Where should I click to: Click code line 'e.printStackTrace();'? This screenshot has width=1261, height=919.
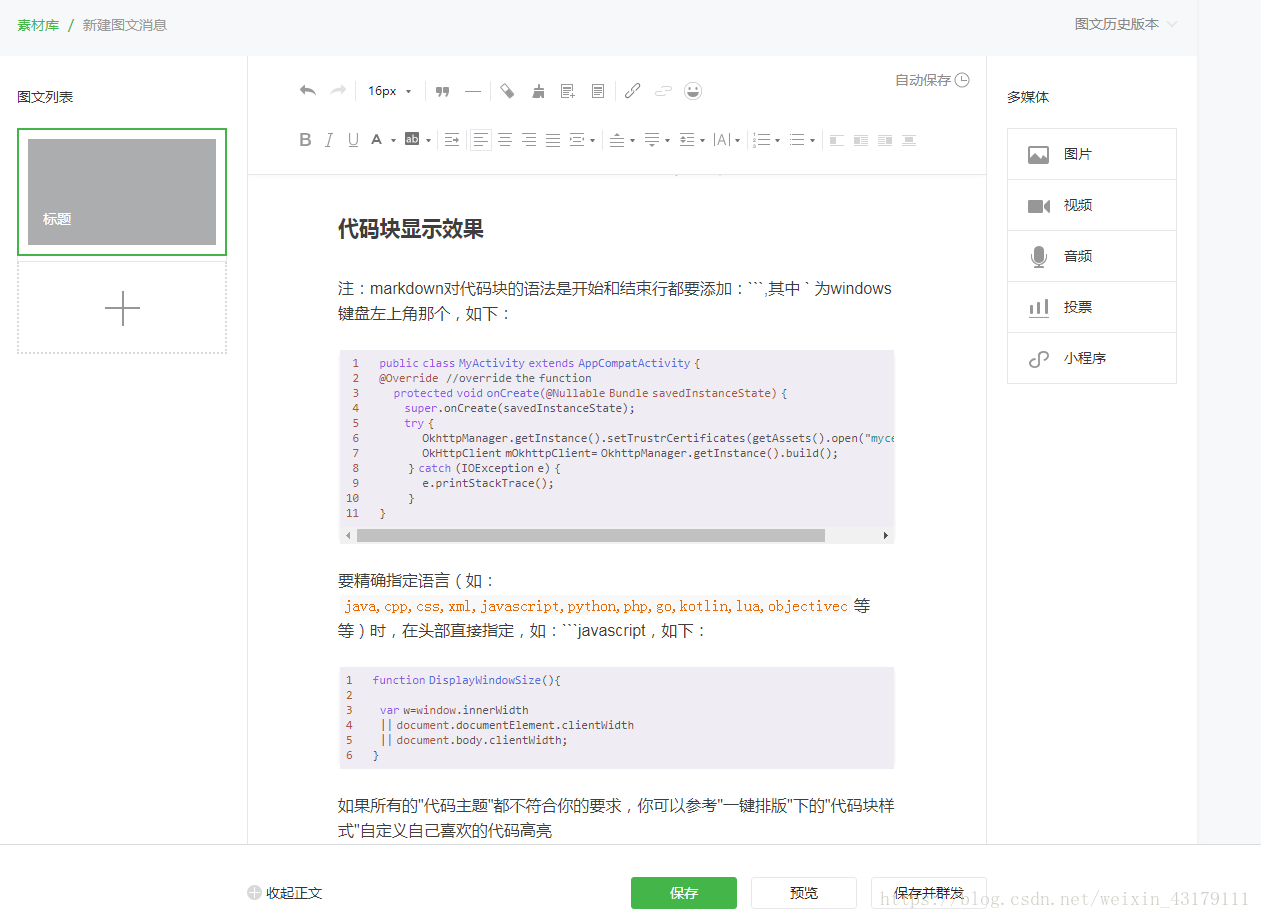click(x=487, y=483)
